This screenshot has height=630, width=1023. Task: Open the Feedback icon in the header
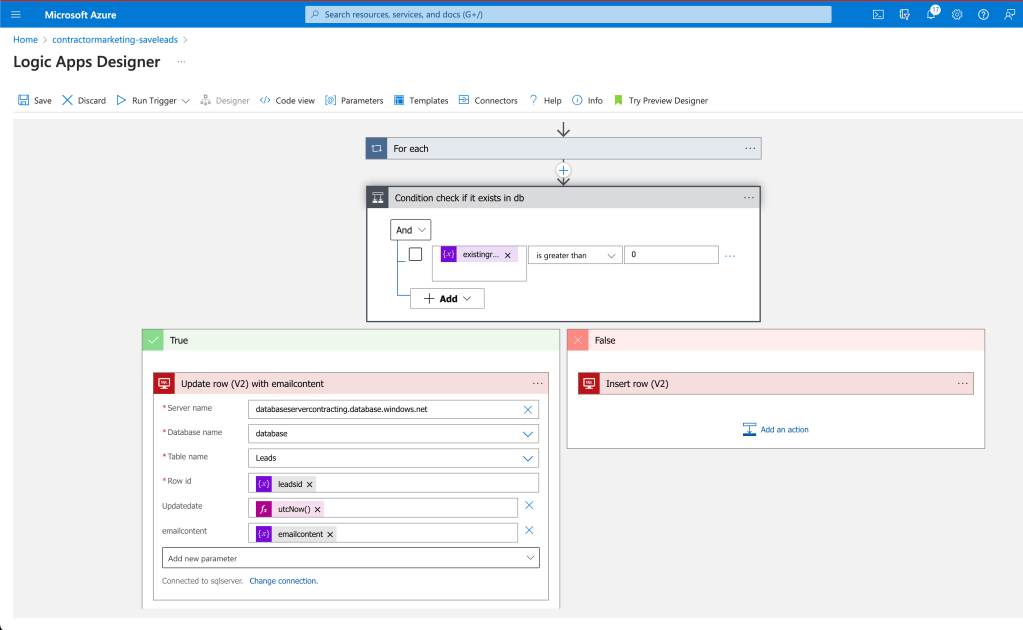[x=1009, y=14]
